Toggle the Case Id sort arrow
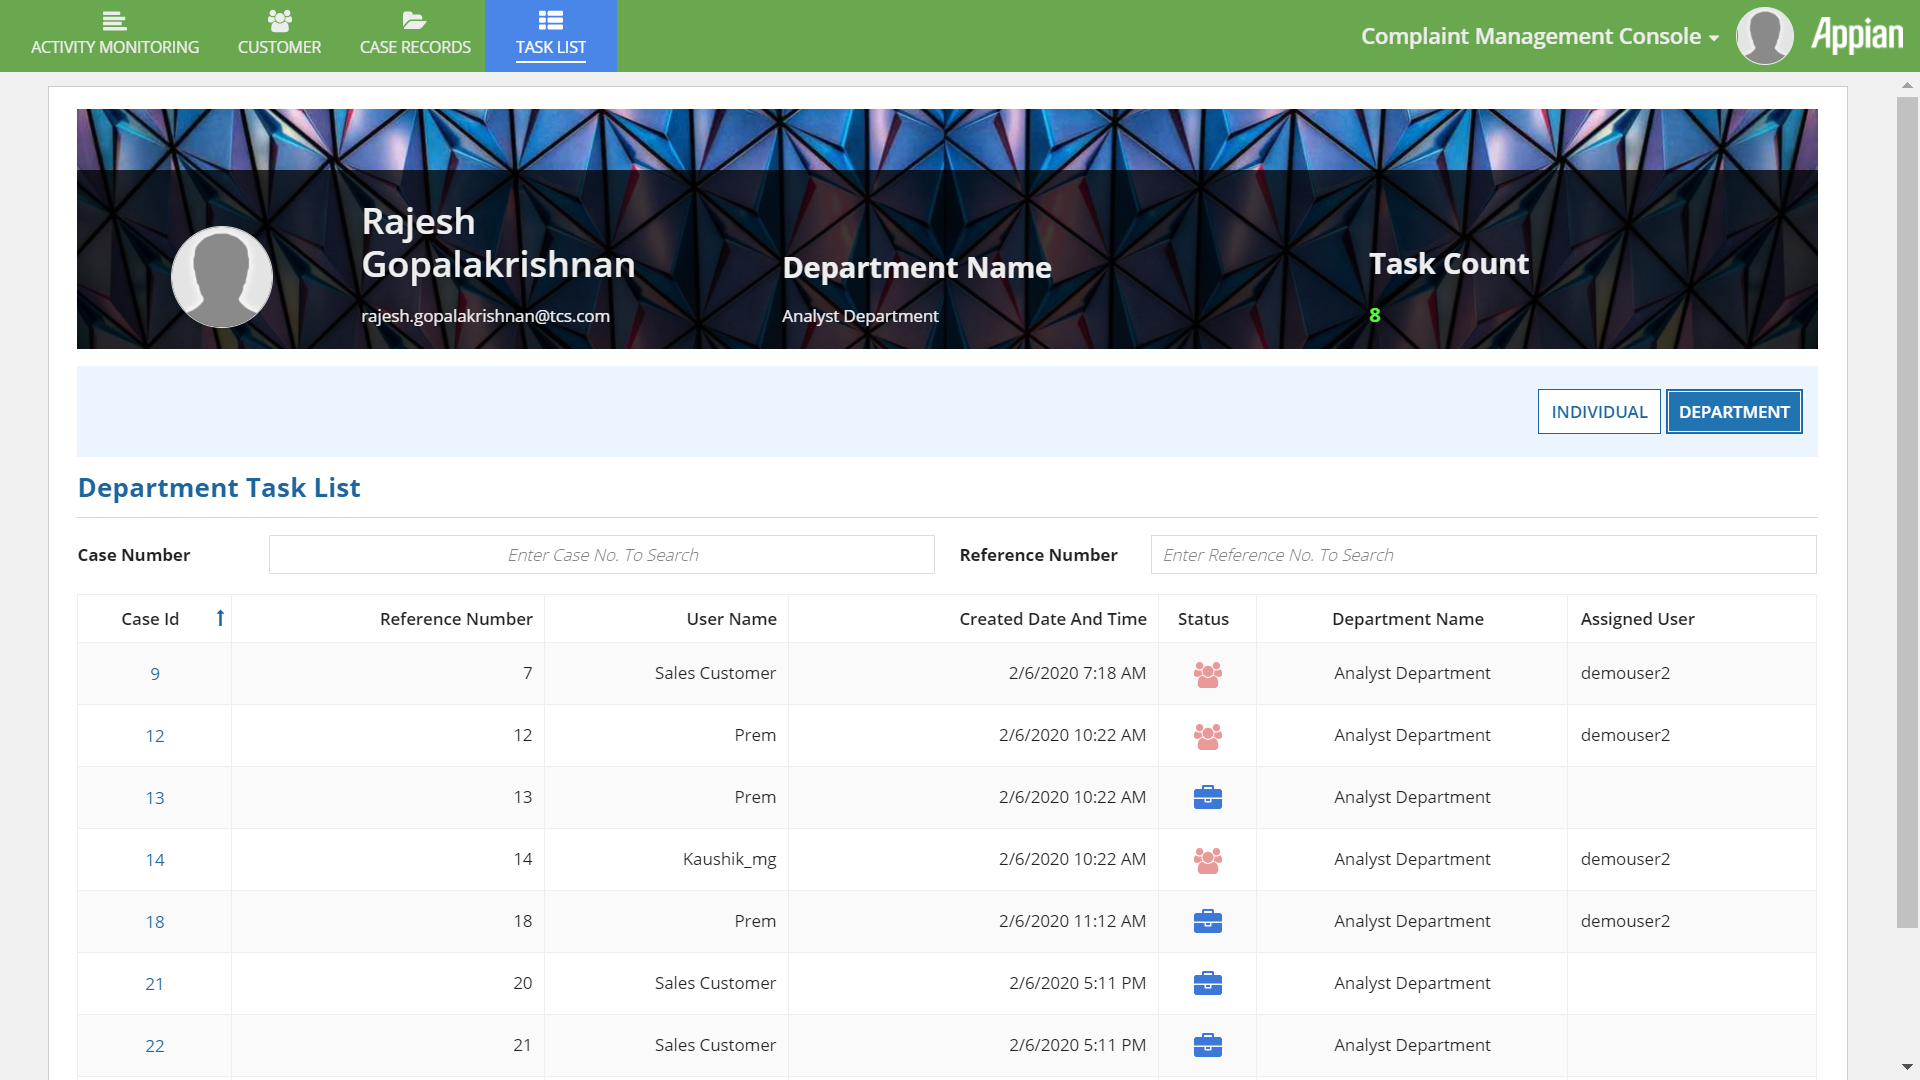This screenshot has width=1920, height=1080. pyautogui.click(x=220, y=619)
